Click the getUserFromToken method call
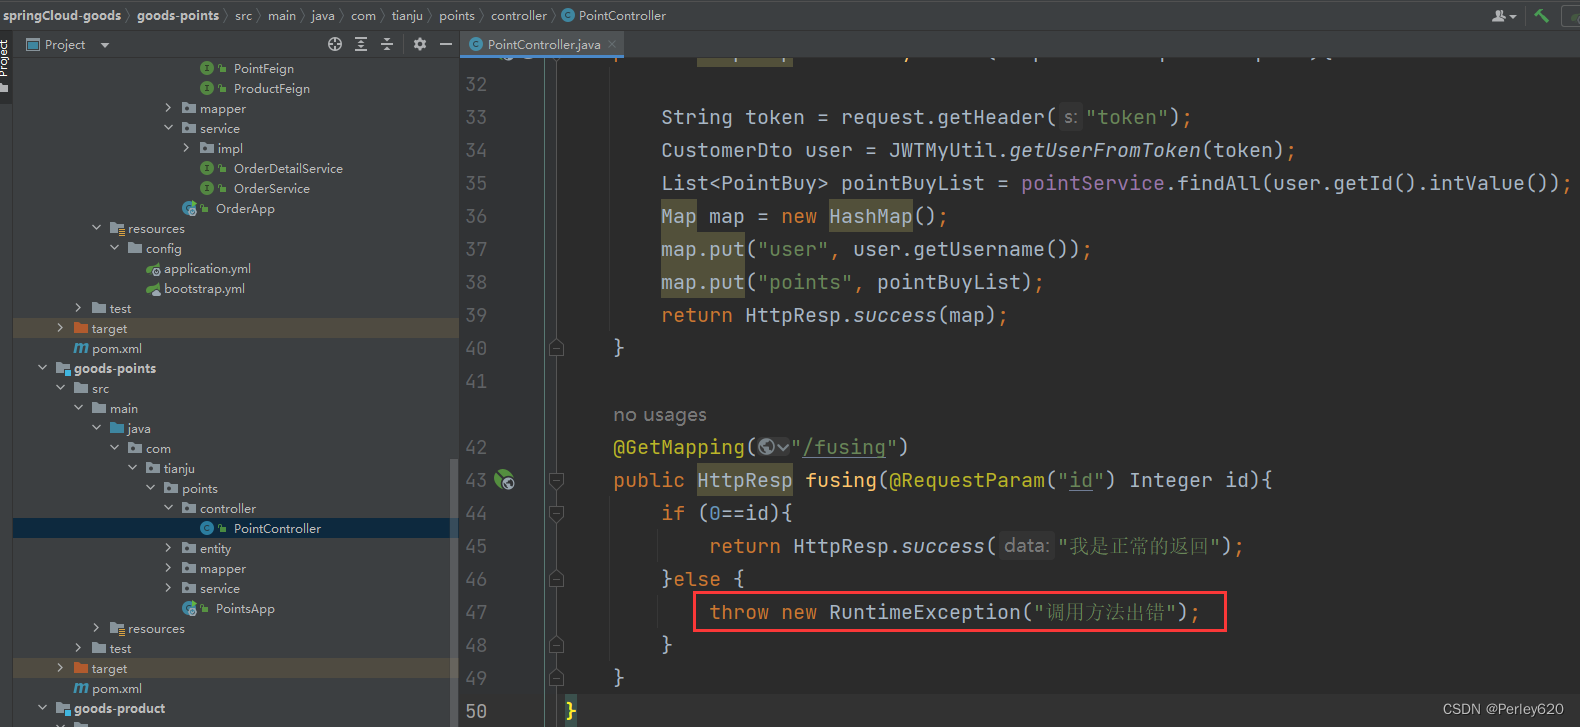The height and width of the screenshot is (727, 1580). pyautogui.click(x=1105, y=150)
